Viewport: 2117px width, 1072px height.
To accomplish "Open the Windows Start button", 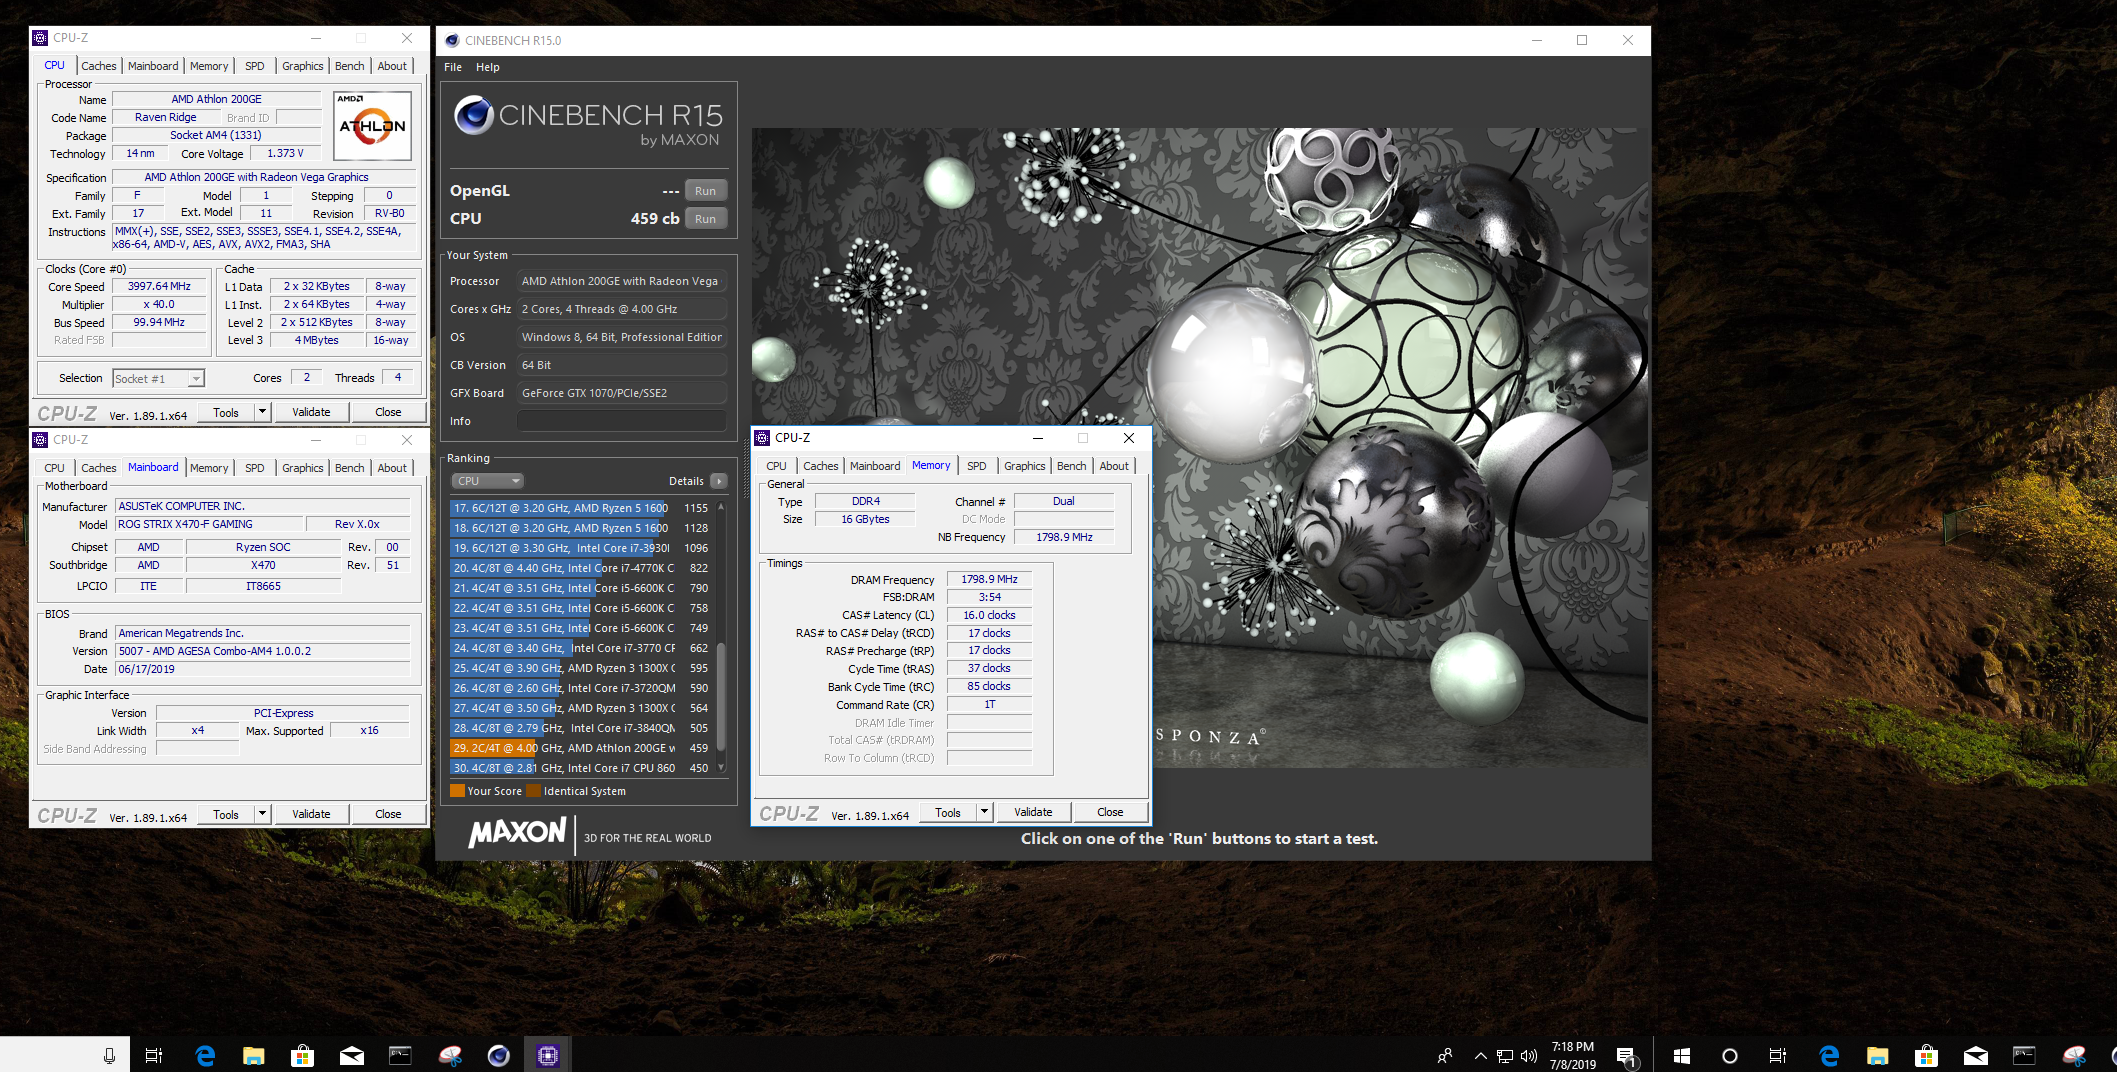I will 1682,1055.
